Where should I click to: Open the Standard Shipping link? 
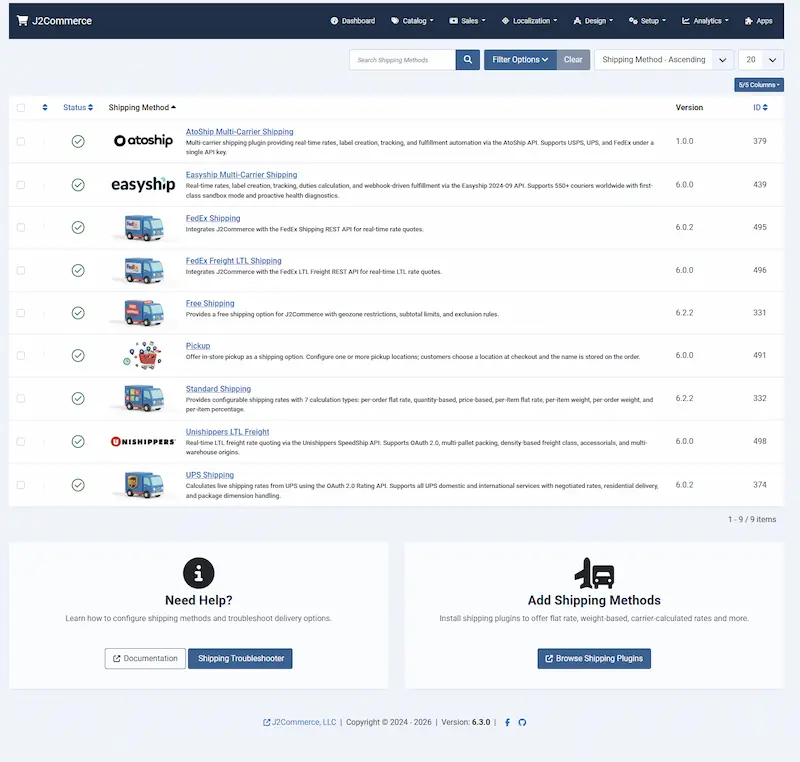218,389
